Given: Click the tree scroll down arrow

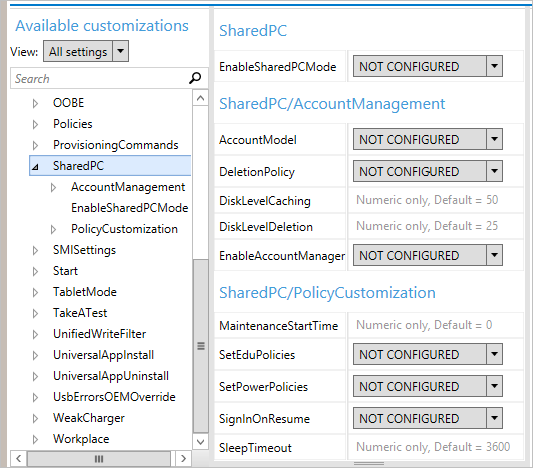Looking at the screenshot, I should point(201,442).
